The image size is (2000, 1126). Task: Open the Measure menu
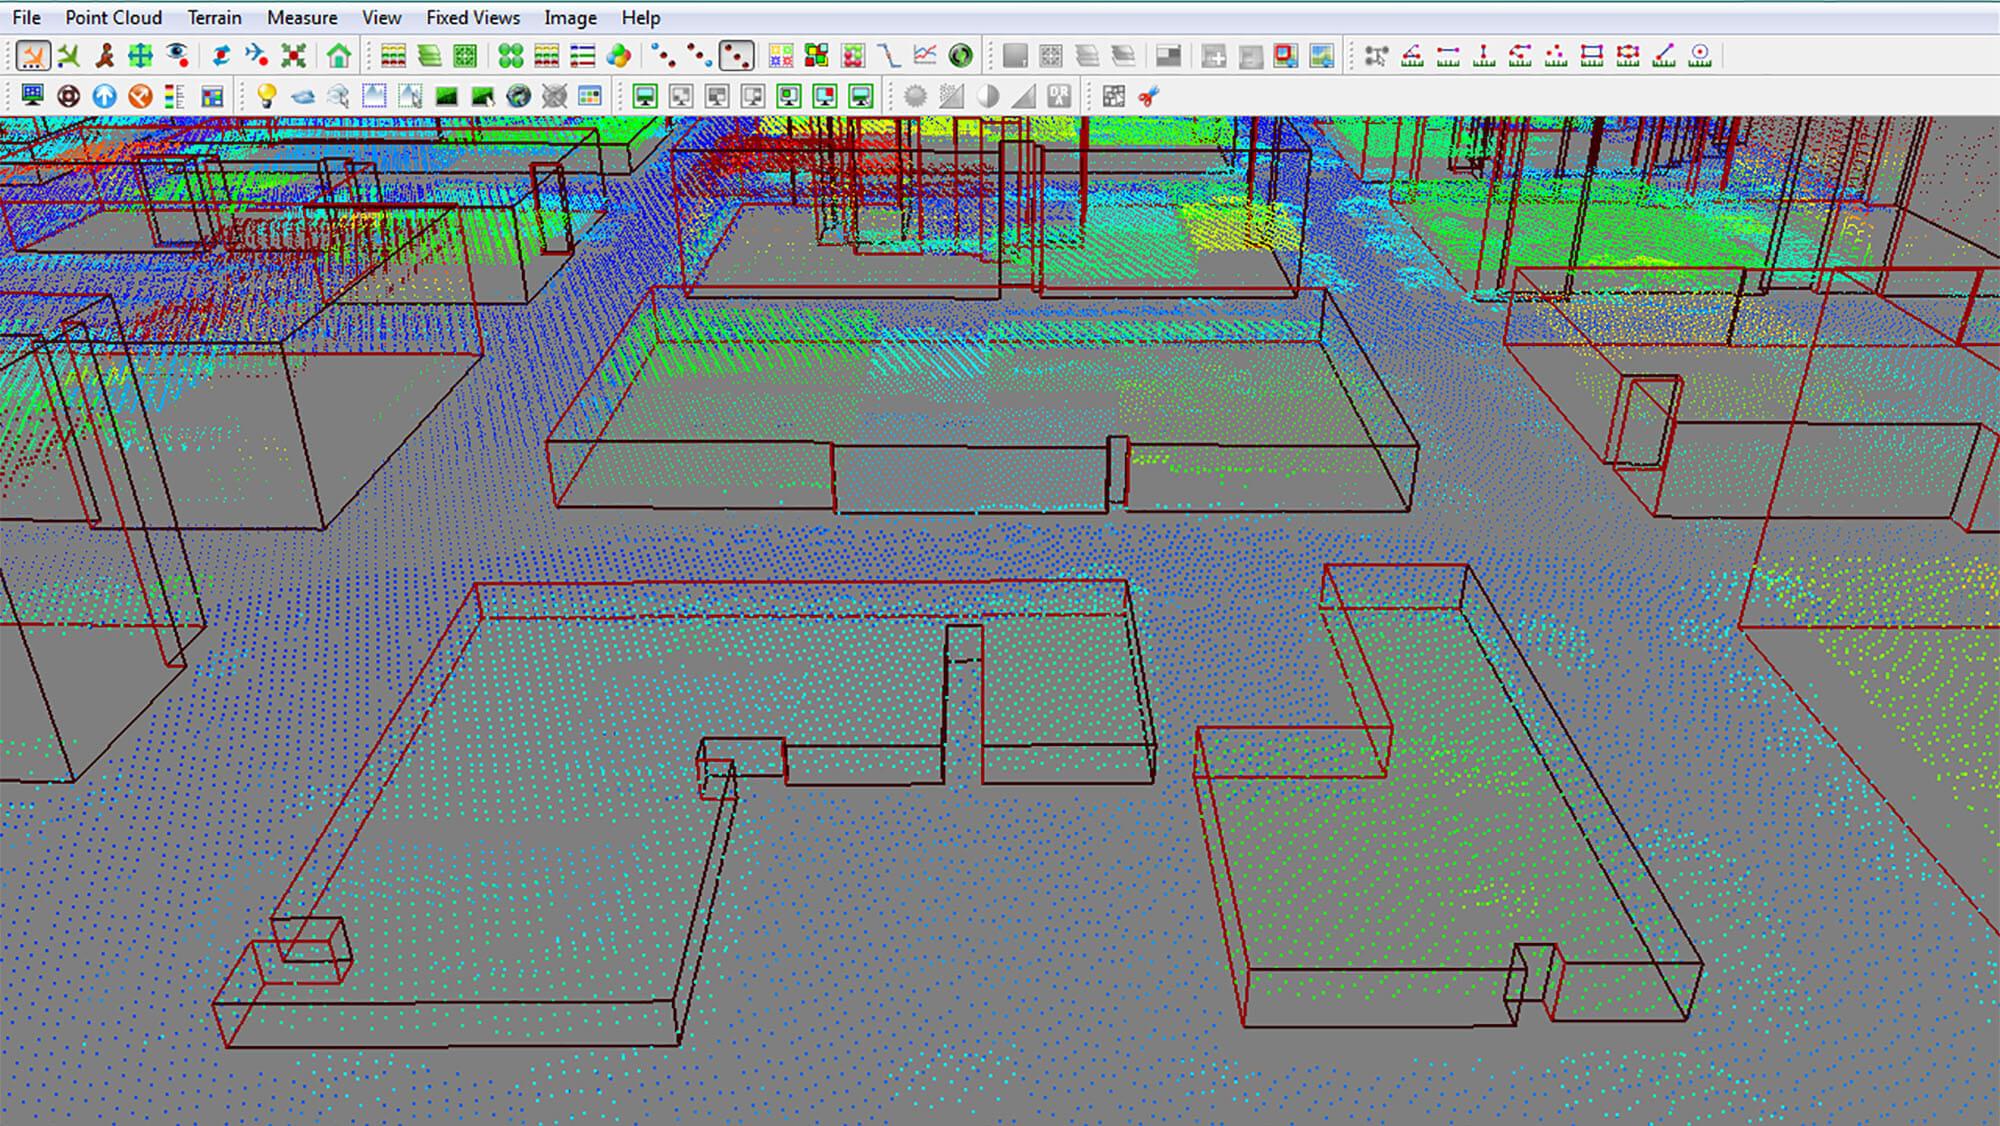coord(302,17)
